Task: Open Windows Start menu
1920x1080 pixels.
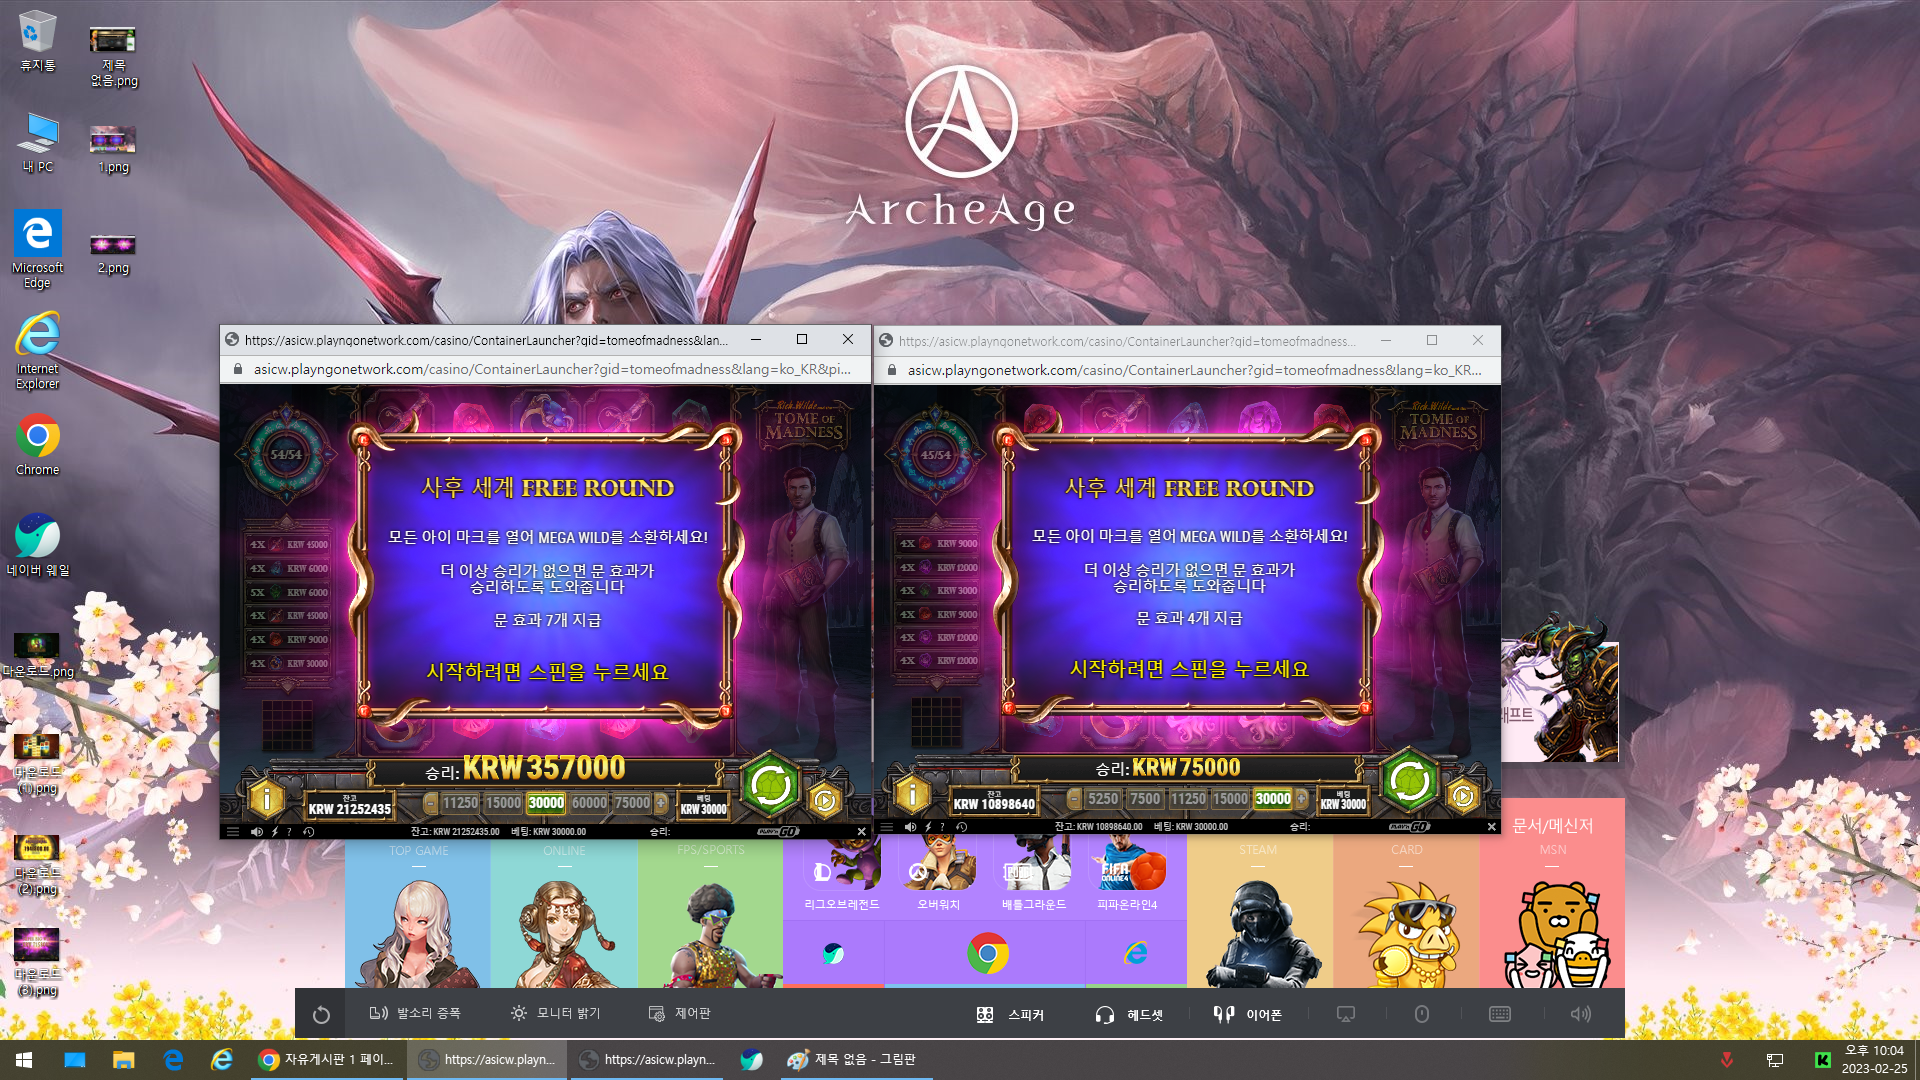Action: pos(24,1060)
